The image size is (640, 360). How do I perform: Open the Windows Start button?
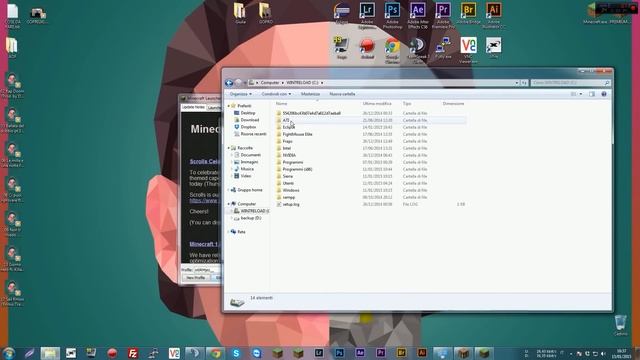click(9, 353)
